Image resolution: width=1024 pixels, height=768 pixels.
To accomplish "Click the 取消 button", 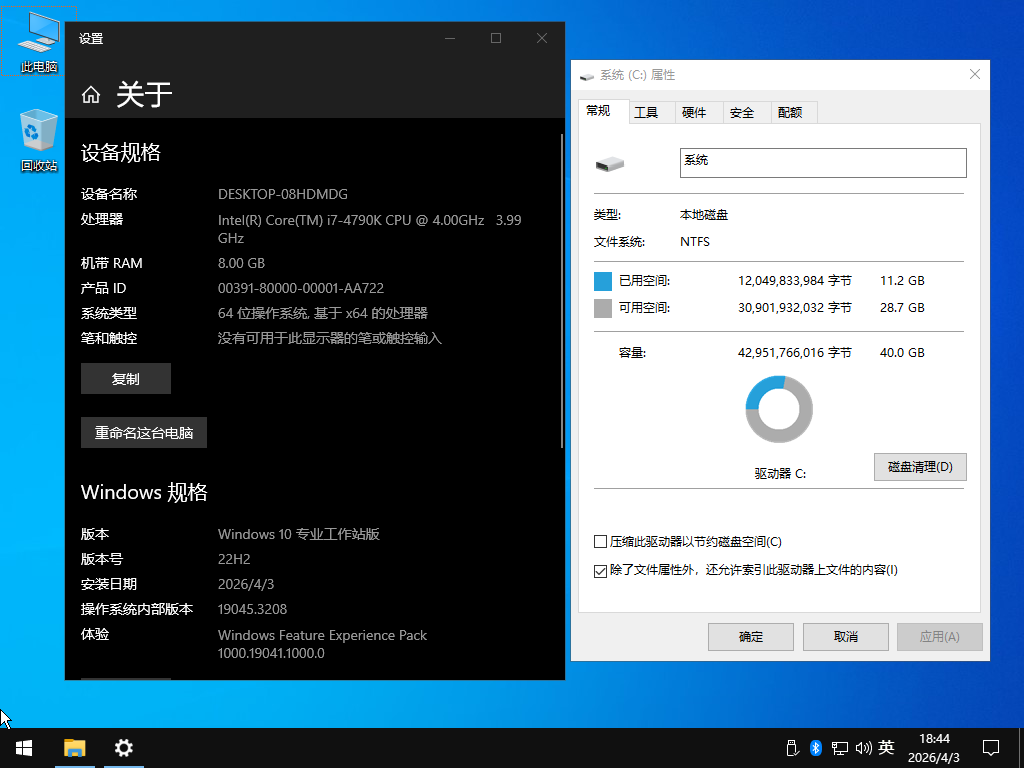I will coord(846,637).
